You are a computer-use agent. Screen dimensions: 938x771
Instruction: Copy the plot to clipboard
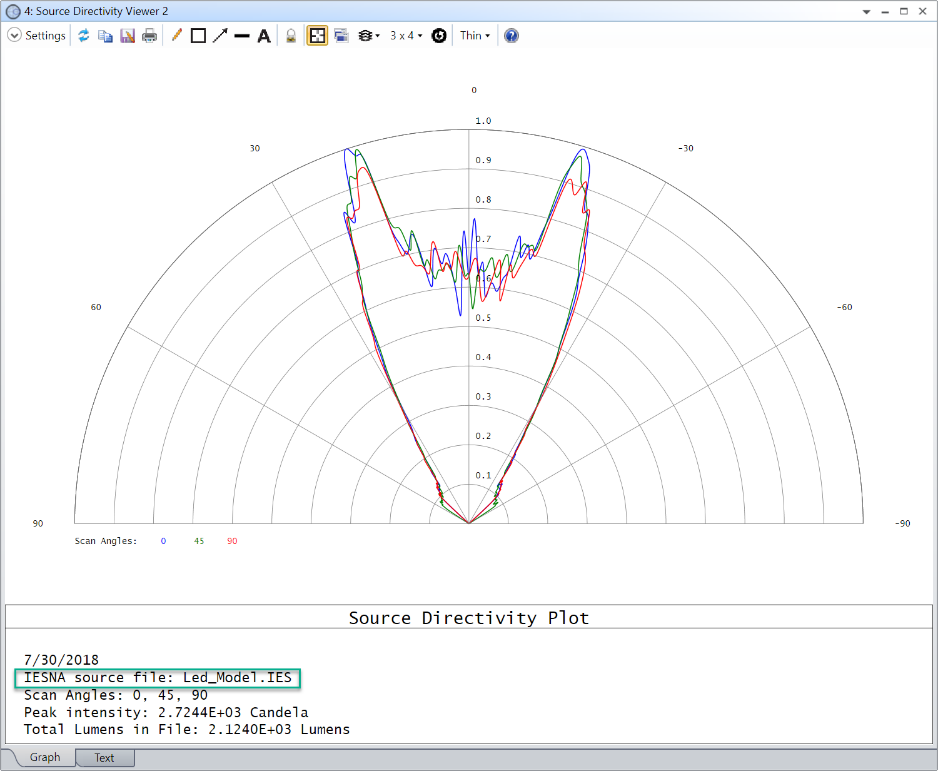[x=105, y=35]
